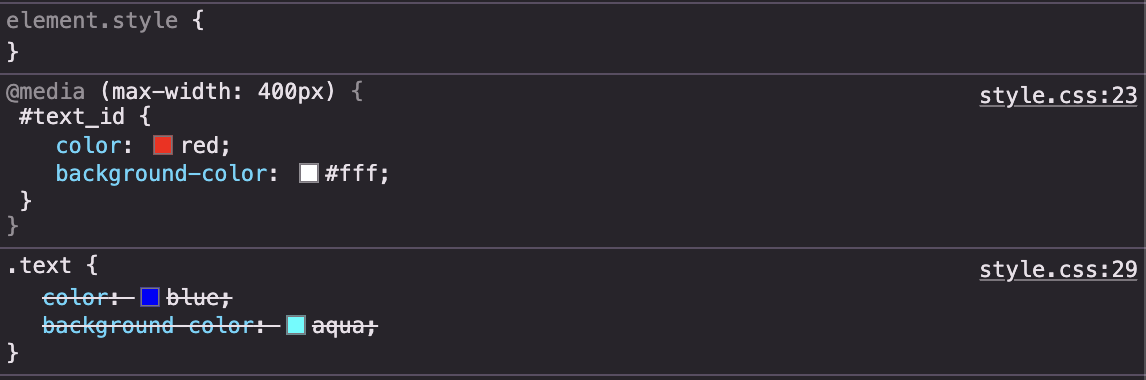Edit struck-through background-color property in .text
Viewport: 1146px width, 380px height.
click(x=147, y=325)
